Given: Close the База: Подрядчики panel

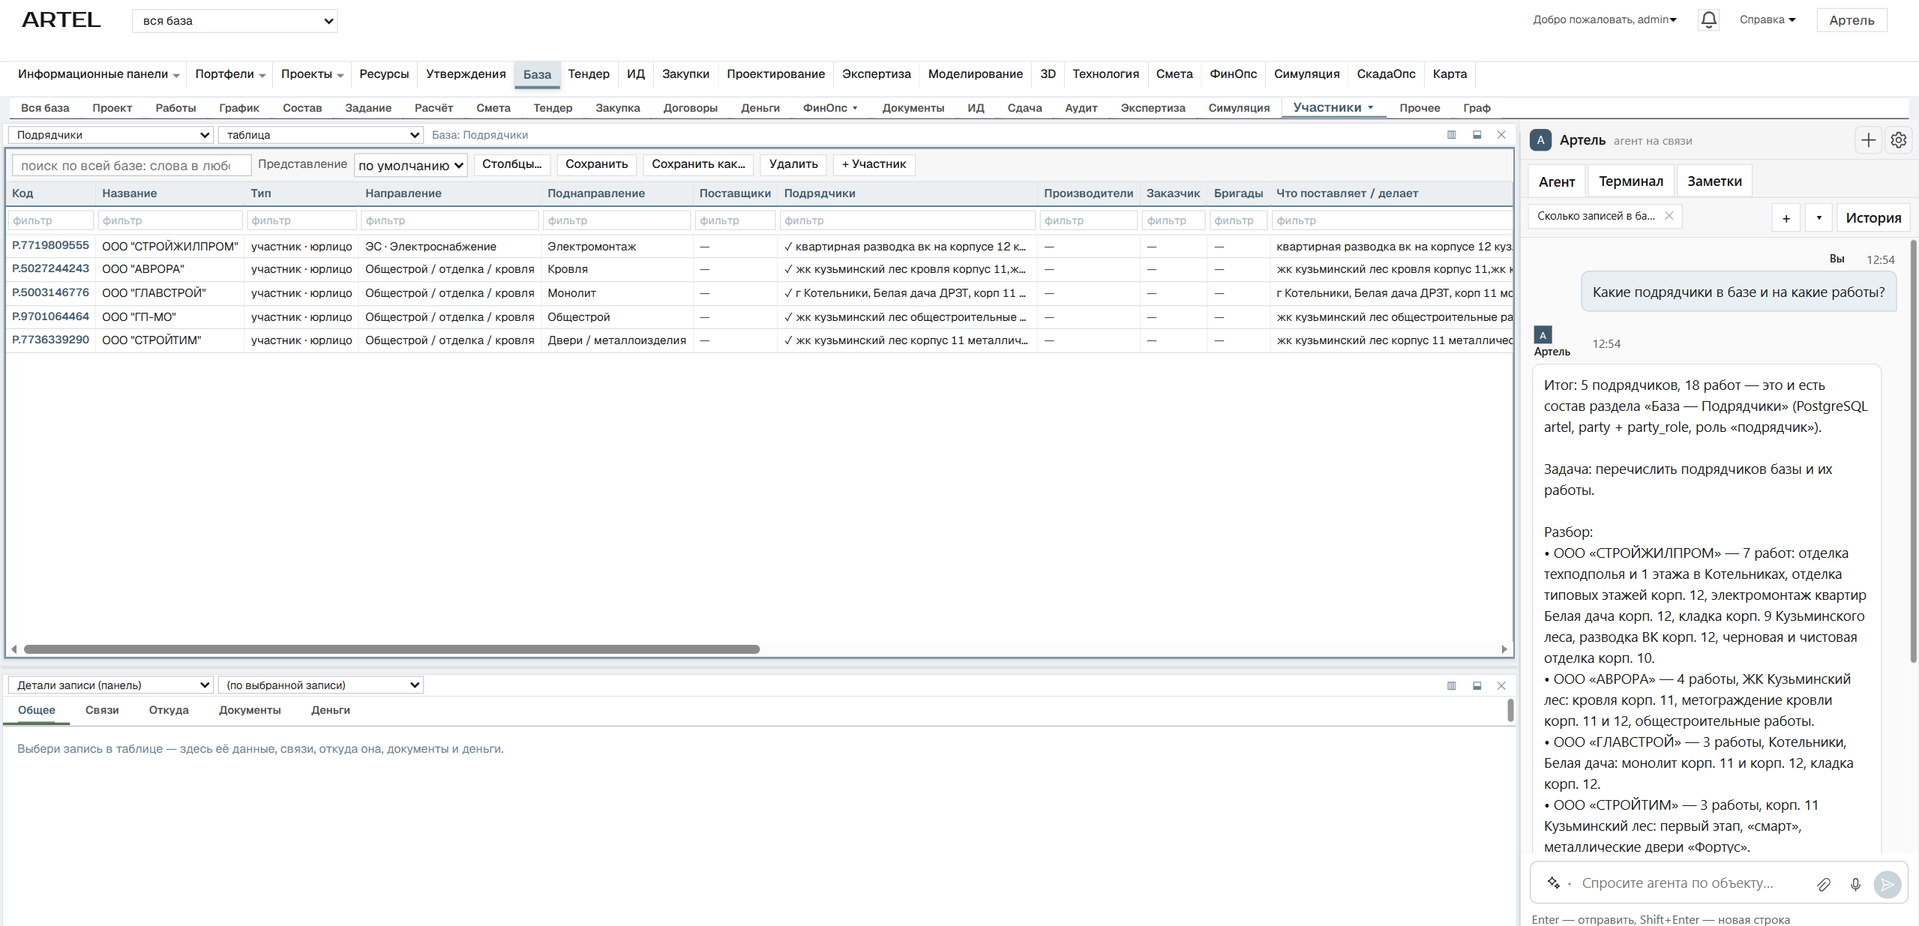Looking at the screenshot, I should (x=1501, y=135).
